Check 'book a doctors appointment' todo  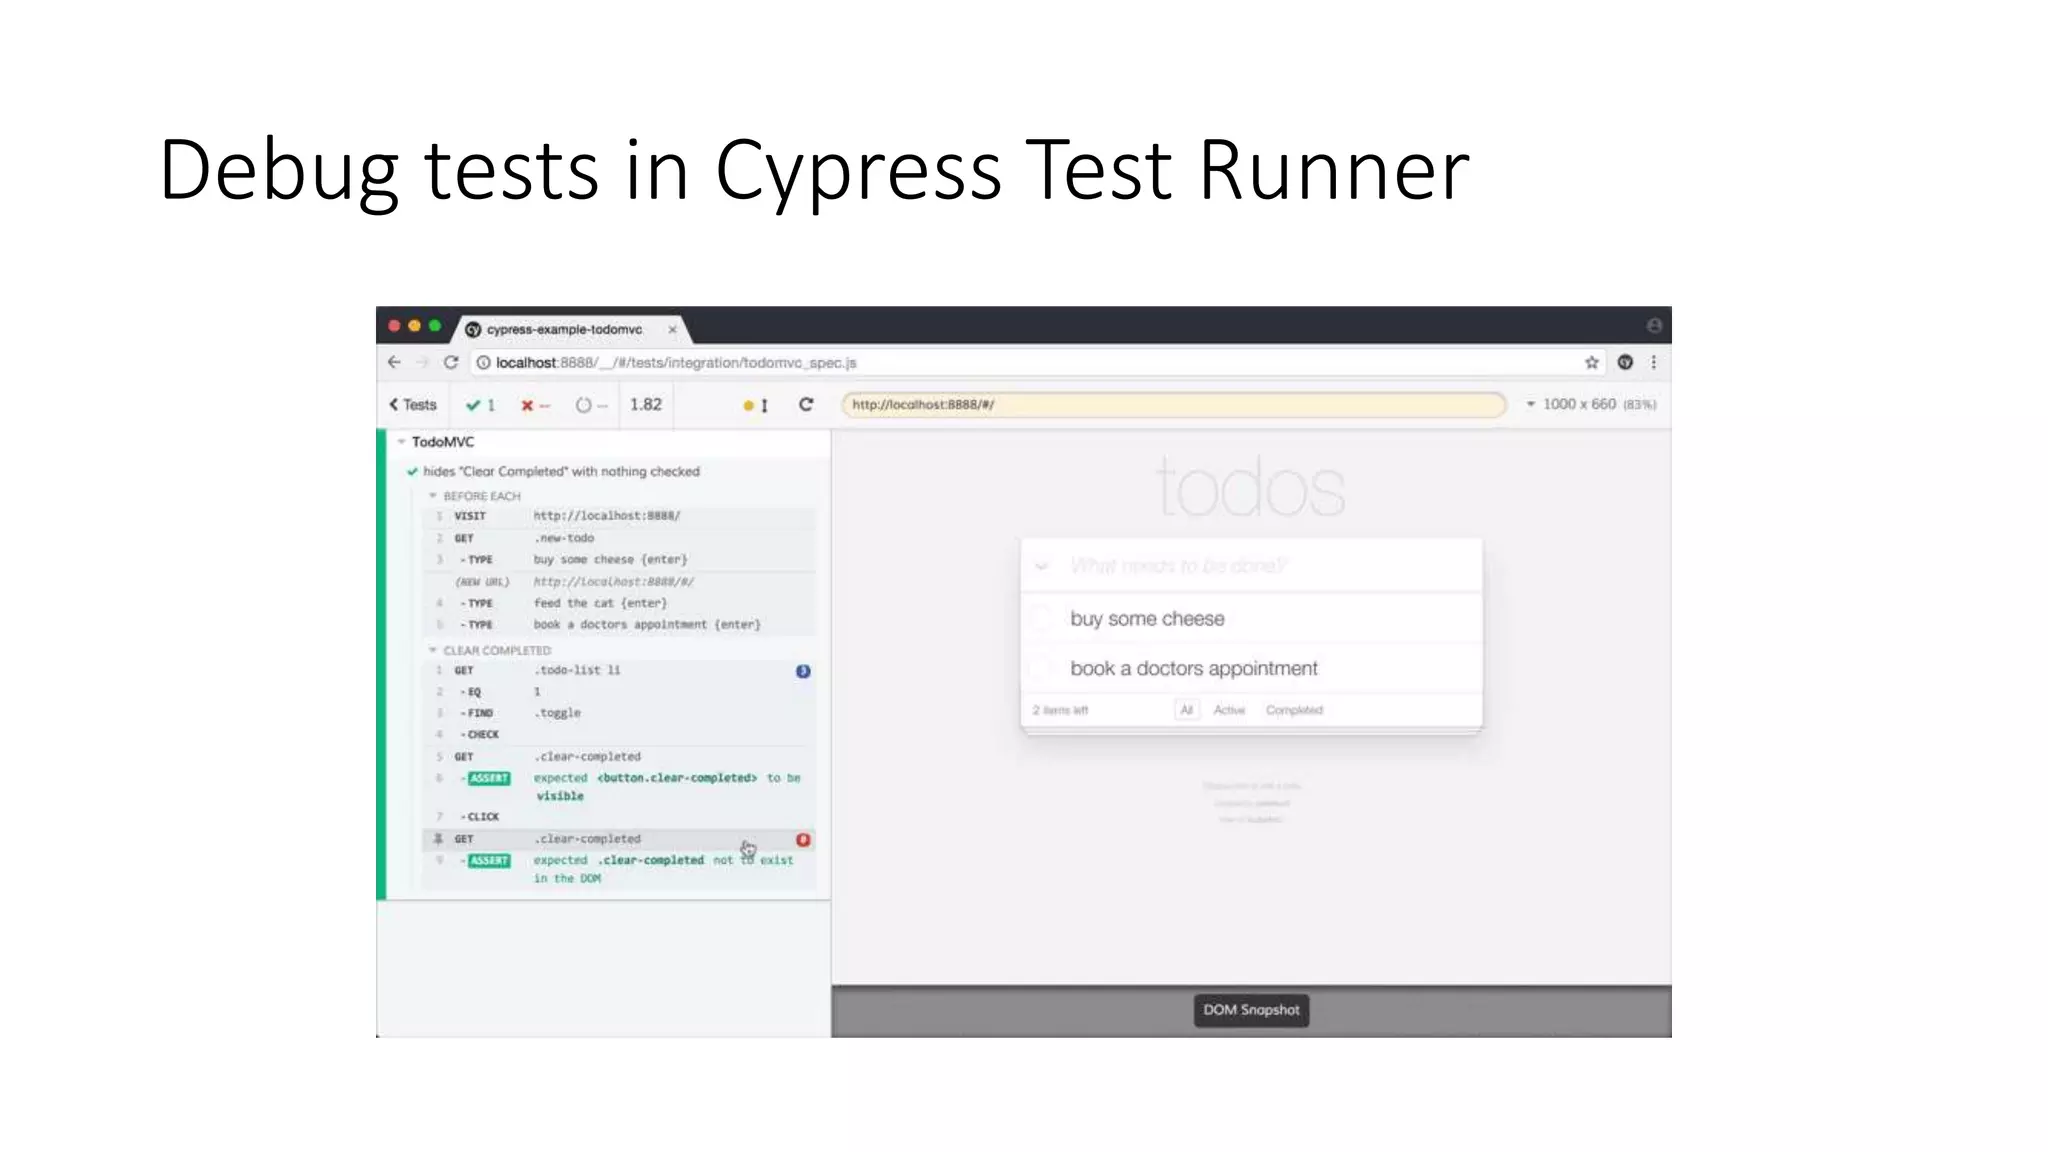[1041, 668]
